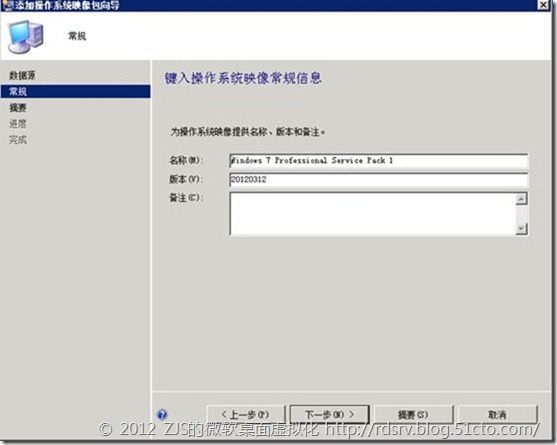Viewport: 557px width, 445px height.
Task: Select 常规 step in sidebar
Action: point(75,92)
